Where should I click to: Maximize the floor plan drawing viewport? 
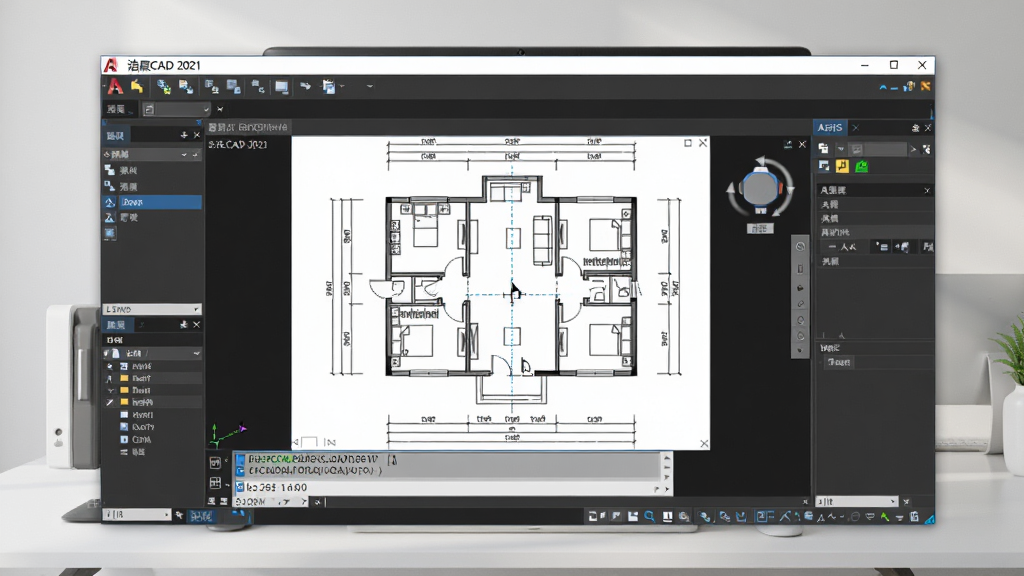click(688, 143)
